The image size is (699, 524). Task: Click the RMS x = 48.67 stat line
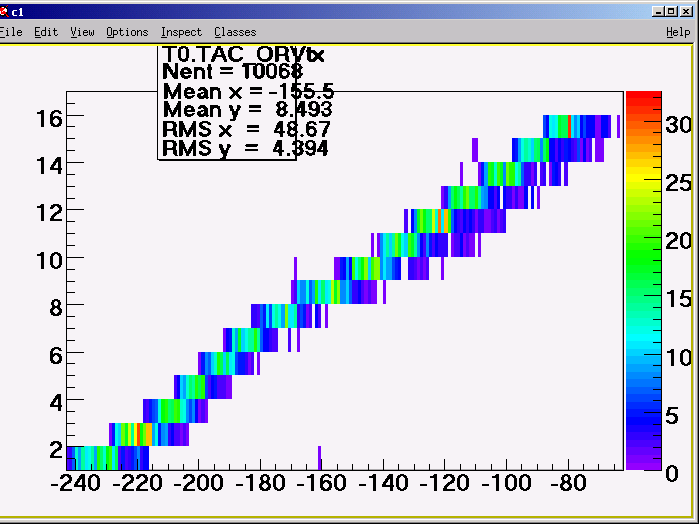pos(246,129)
